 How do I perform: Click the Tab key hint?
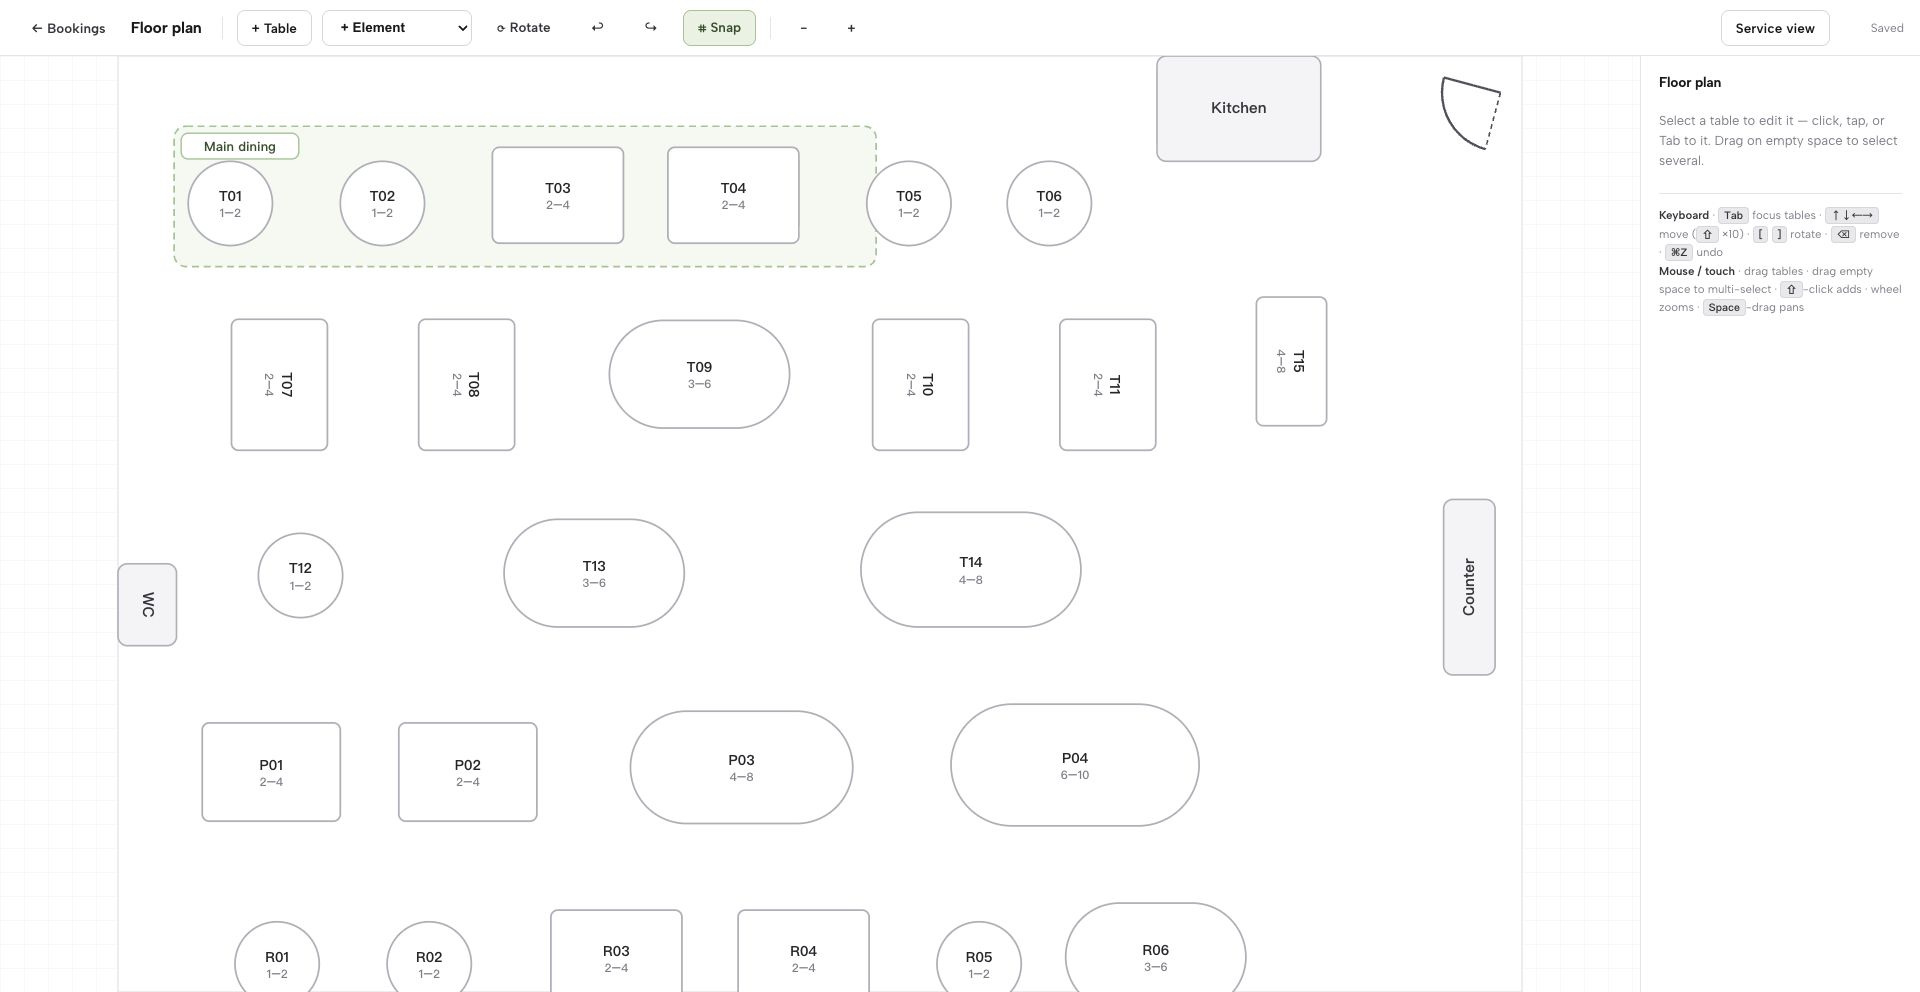coord(1733,215)
